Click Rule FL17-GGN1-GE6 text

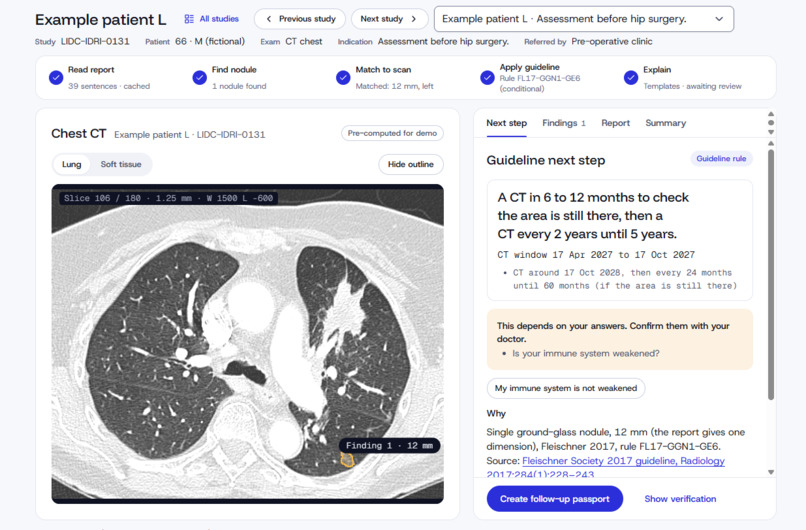(540, 78)
